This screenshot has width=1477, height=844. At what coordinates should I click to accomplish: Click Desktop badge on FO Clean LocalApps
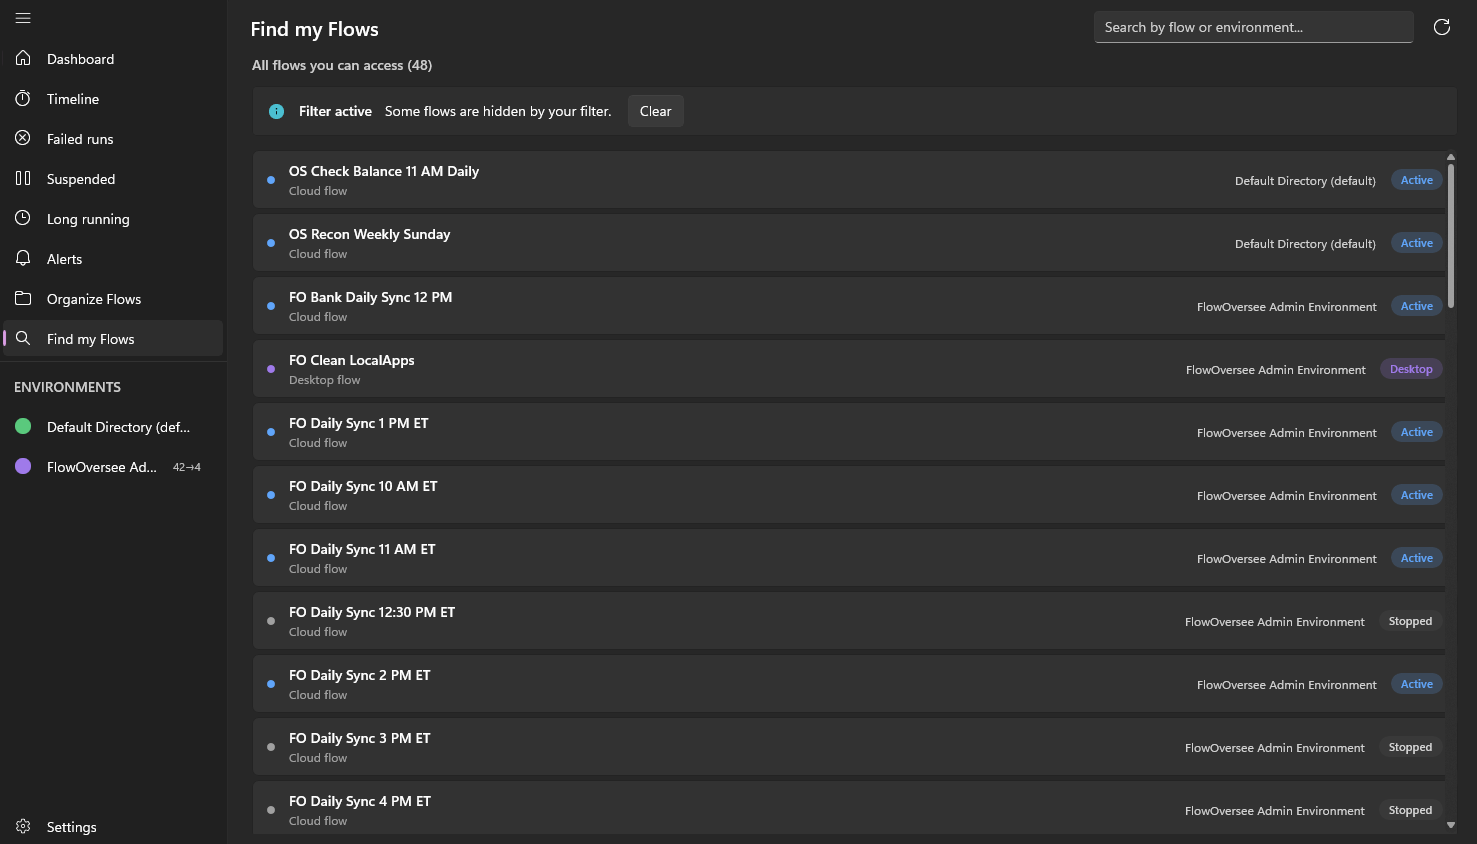point(1411,369)
